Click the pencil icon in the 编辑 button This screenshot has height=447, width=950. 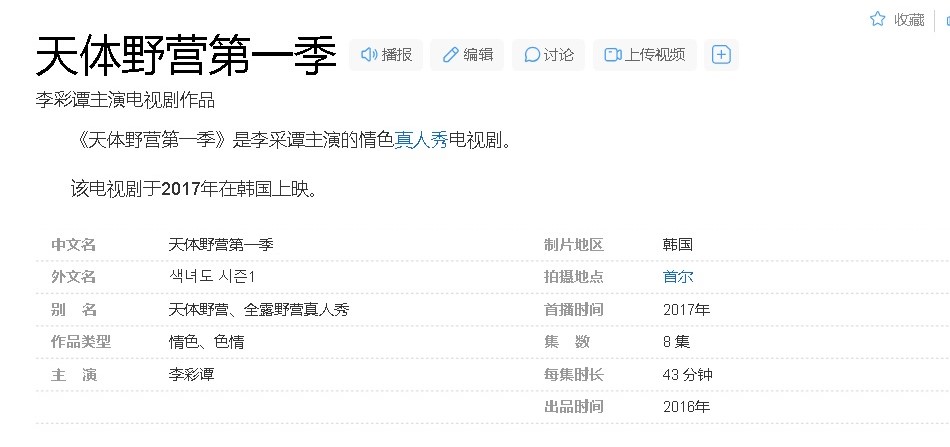[x=450, y=55]
